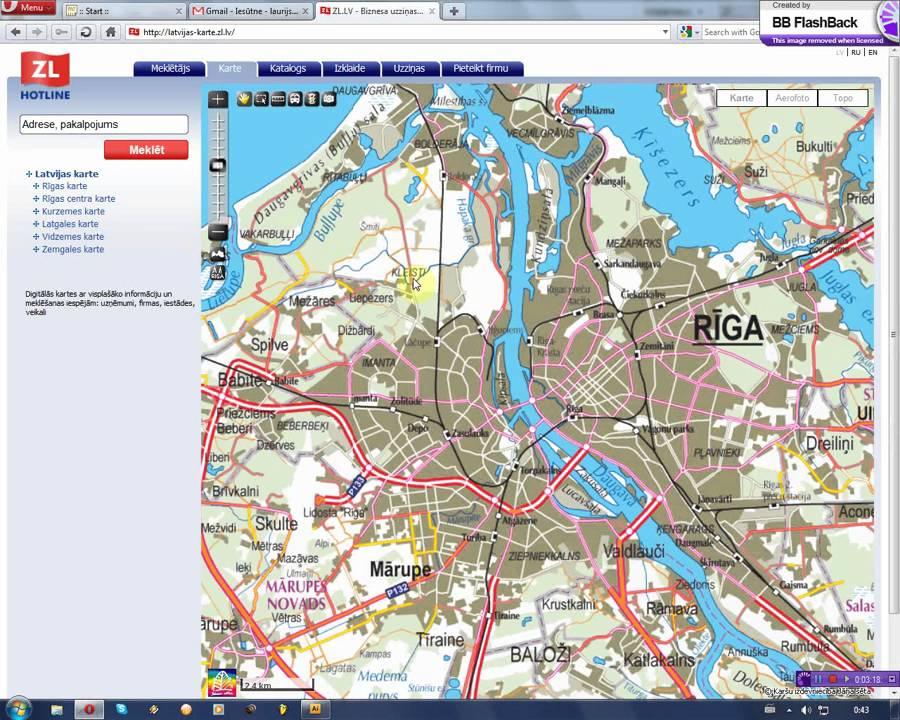Expand the Rīgas karte entry
The width and height of the screenshot is (900, 720).
(36, 186)
